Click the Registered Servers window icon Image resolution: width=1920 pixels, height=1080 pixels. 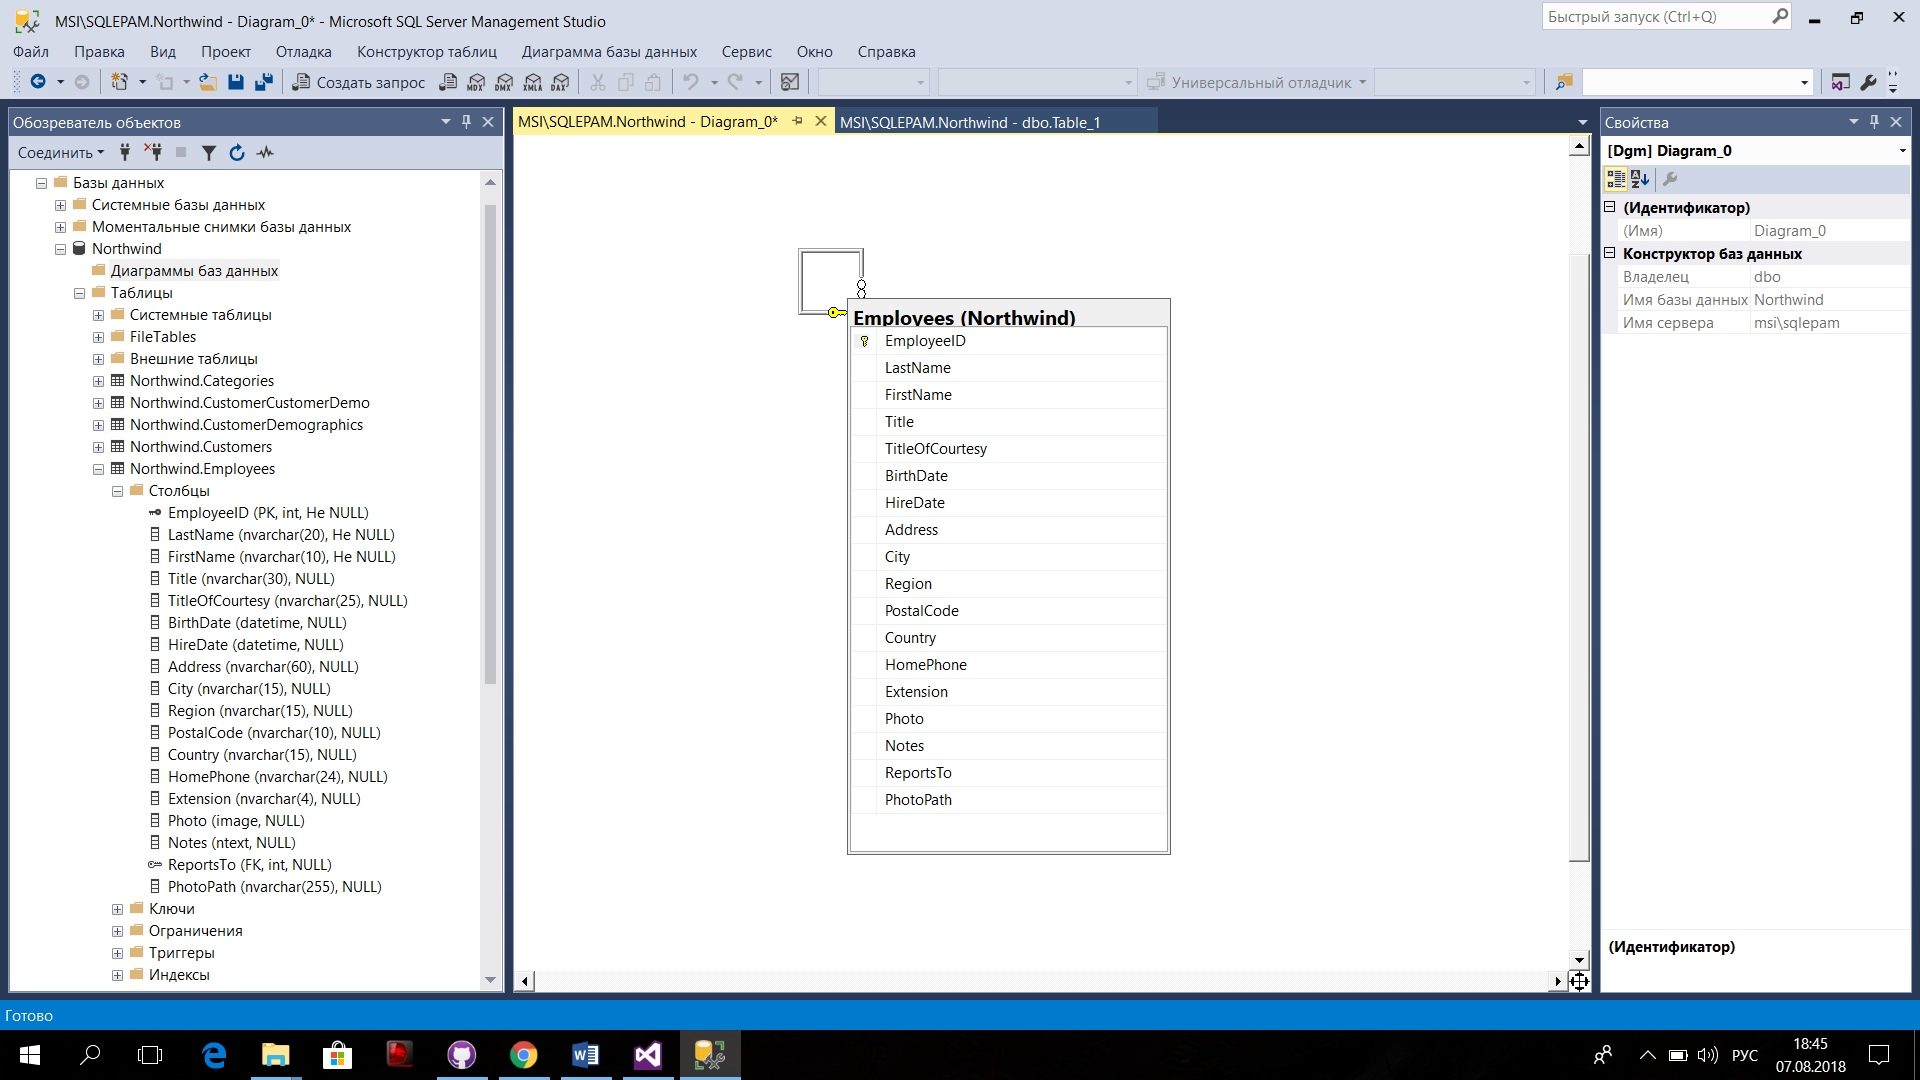coord(1840,82)
